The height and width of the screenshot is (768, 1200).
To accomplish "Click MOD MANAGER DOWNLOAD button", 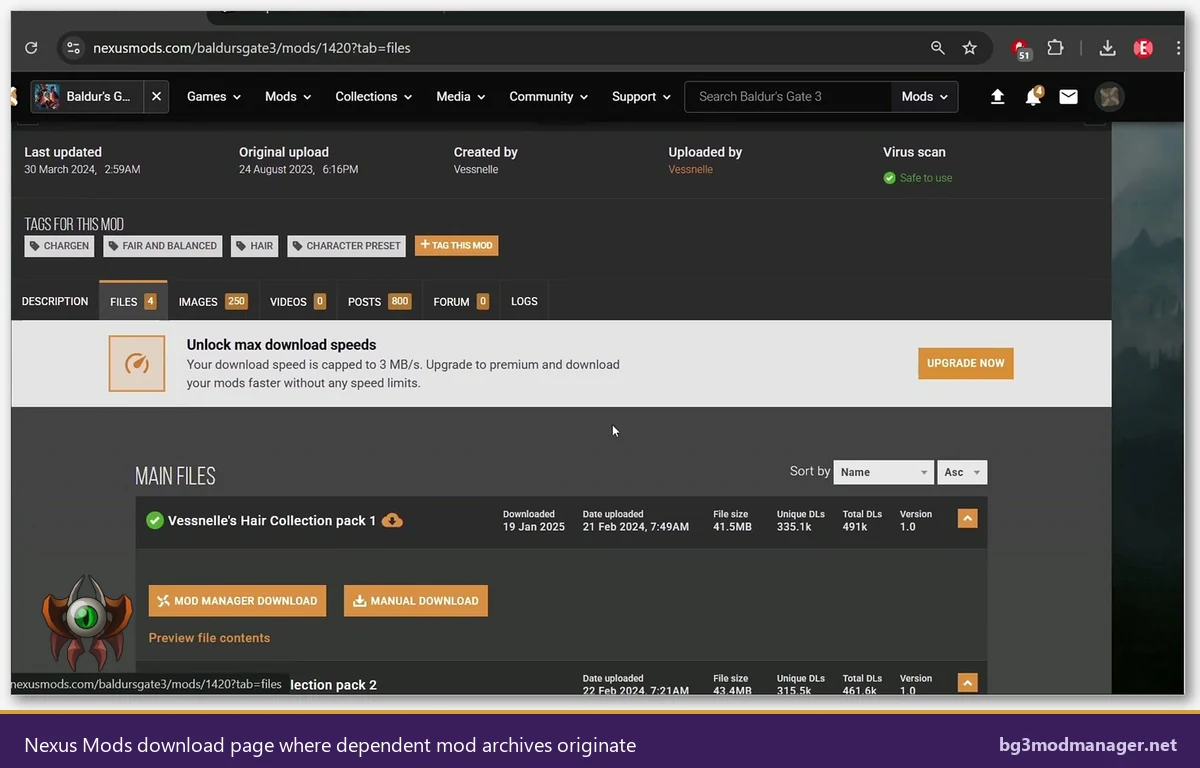I will click(237, 601).
